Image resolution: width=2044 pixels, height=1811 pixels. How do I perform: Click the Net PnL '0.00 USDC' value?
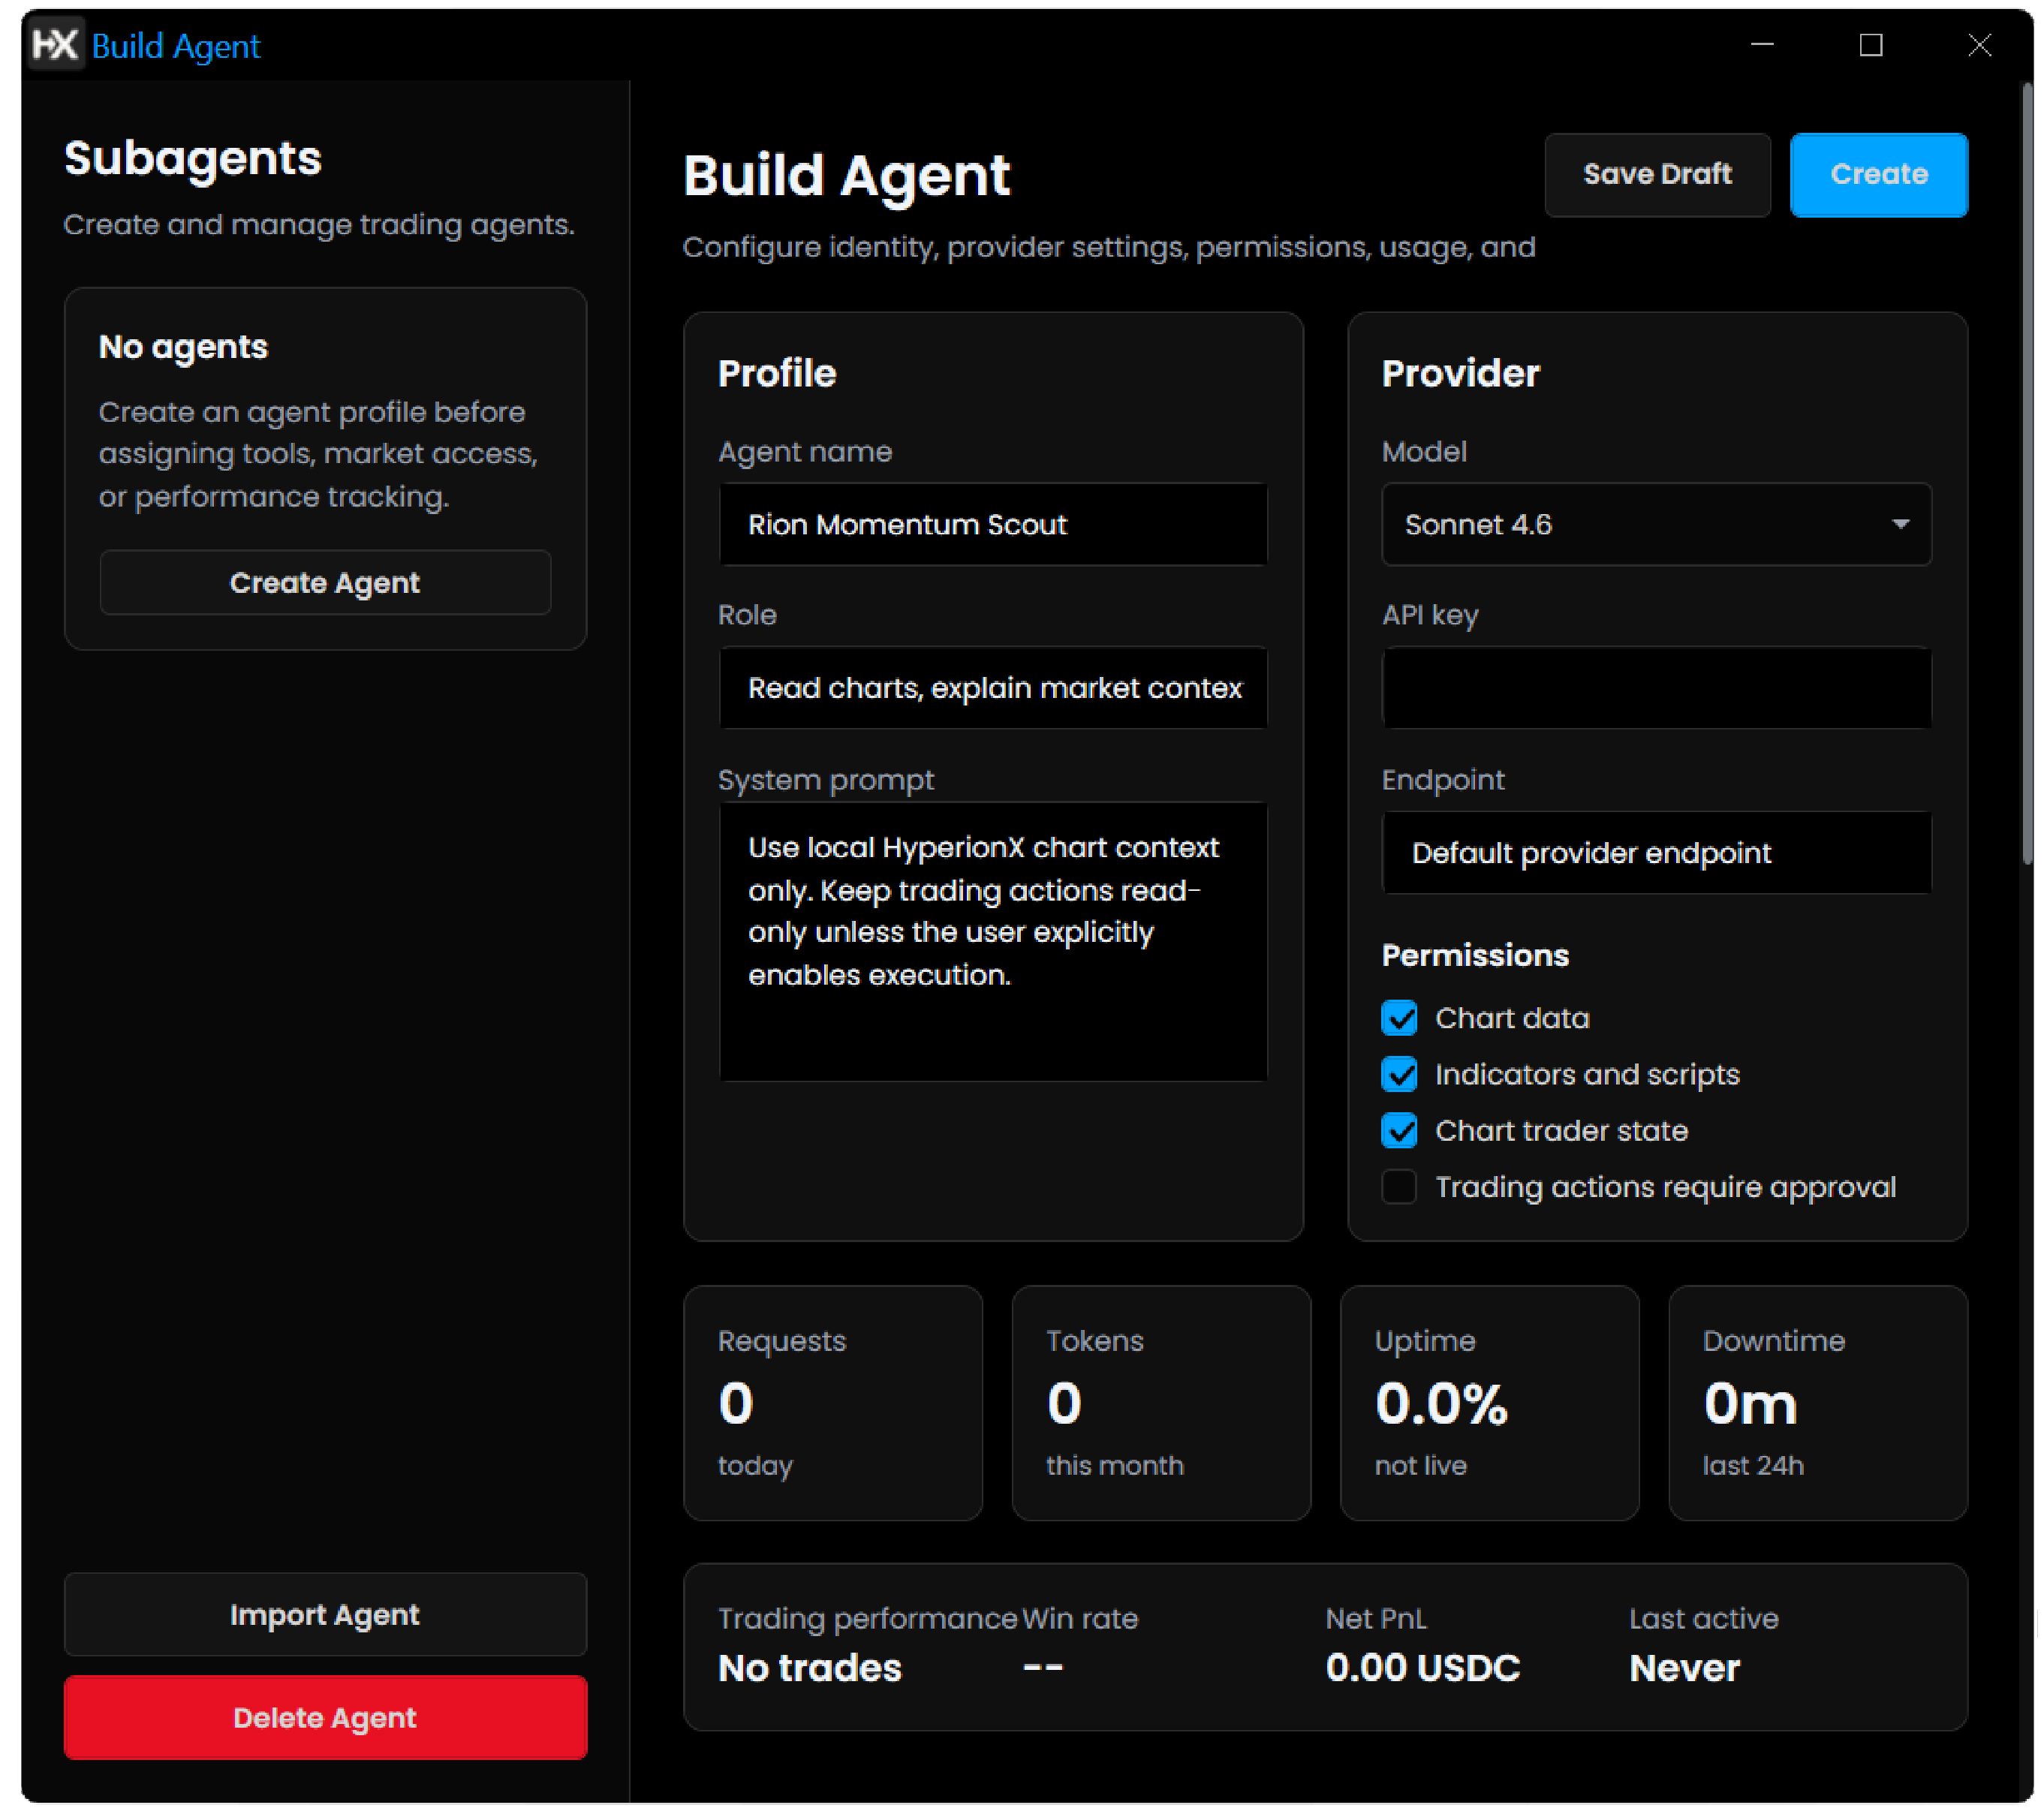tap(1422, 1668)
